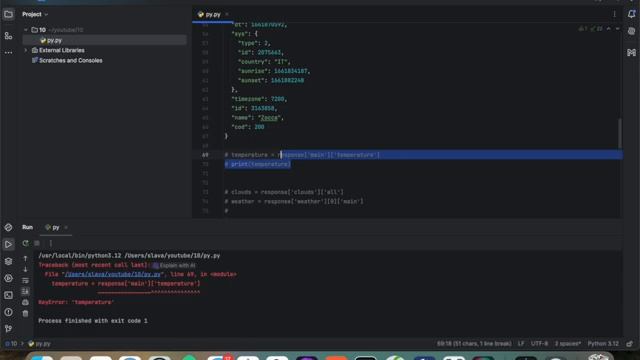Show more tool windows via ellipsis icon

click(8, 53)
